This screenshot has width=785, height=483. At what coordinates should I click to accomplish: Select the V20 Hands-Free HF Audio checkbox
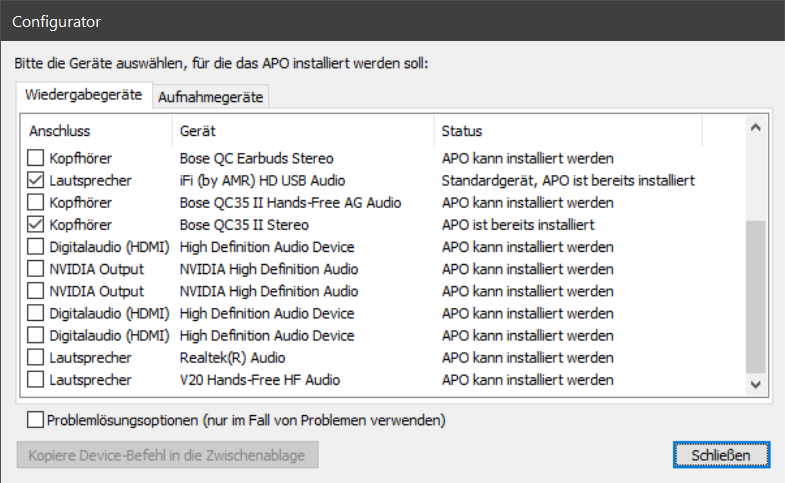(x=36, y=379)
